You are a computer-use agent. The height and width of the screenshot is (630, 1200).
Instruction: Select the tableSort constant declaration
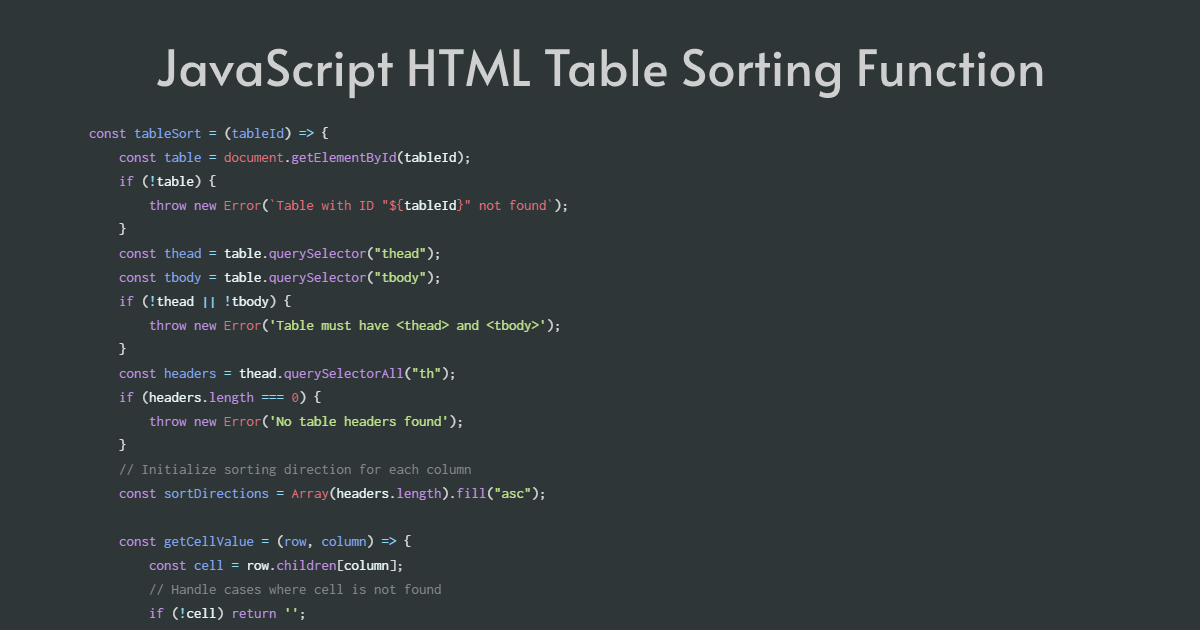tap(167, 133)
